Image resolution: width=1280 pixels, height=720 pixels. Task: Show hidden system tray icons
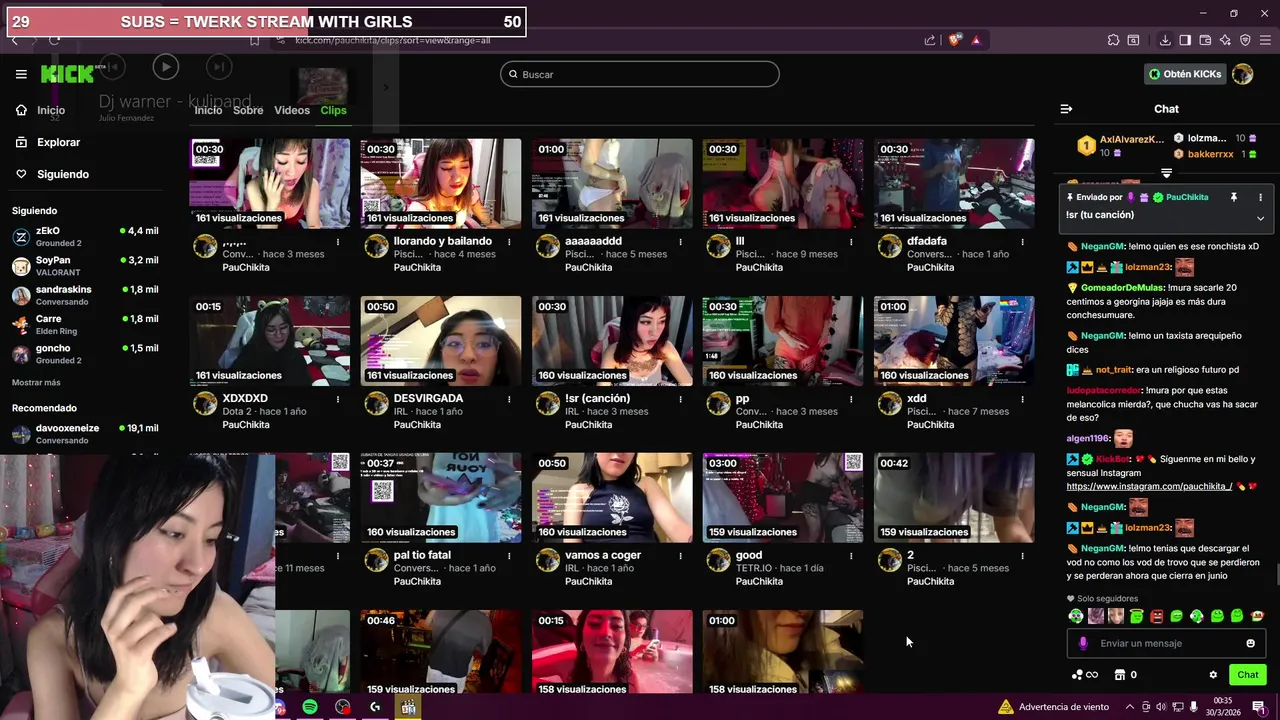click(1129, 707)
